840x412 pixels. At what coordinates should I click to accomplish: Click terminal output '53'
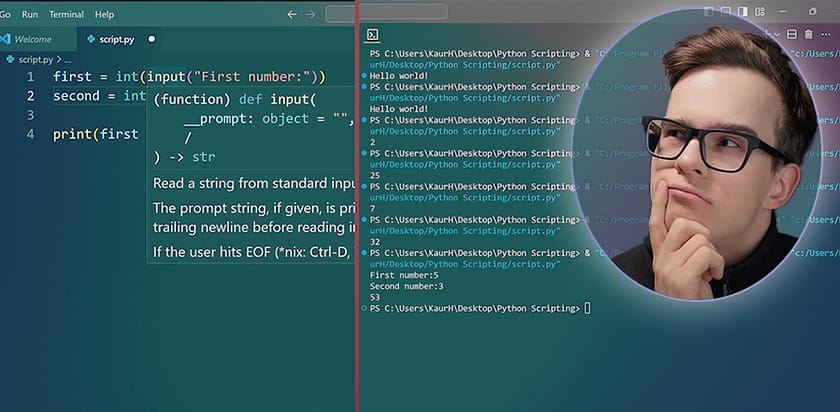pos(374,297)
